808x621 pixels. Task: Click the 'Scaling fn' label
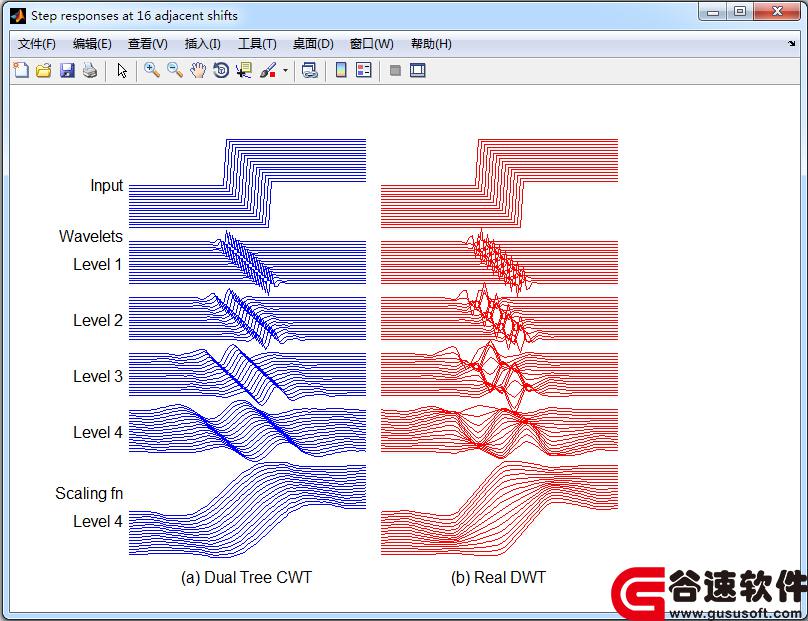coord(89,493)
